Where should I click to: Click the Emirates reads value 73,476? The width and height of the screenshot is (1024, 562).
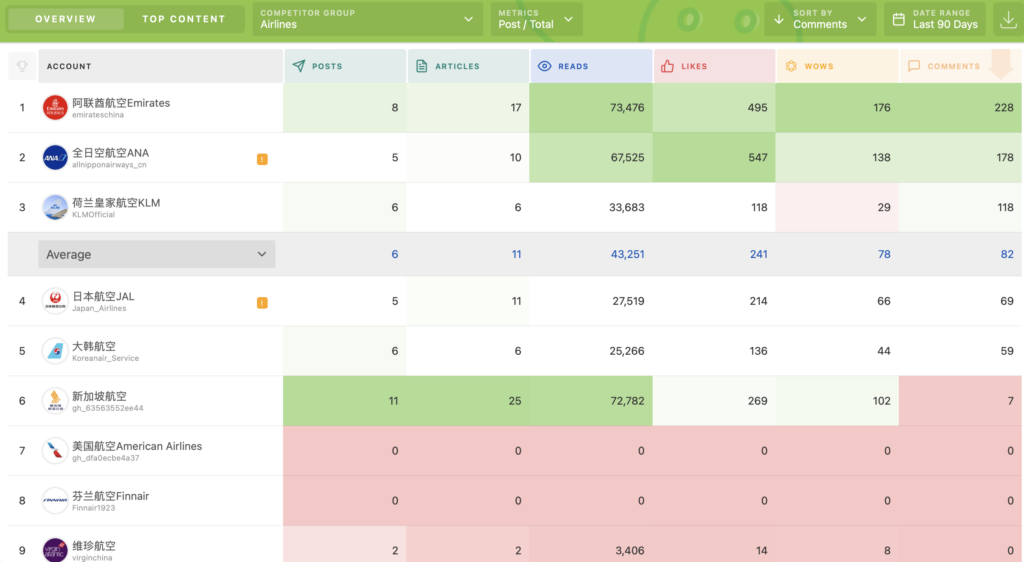627,108
